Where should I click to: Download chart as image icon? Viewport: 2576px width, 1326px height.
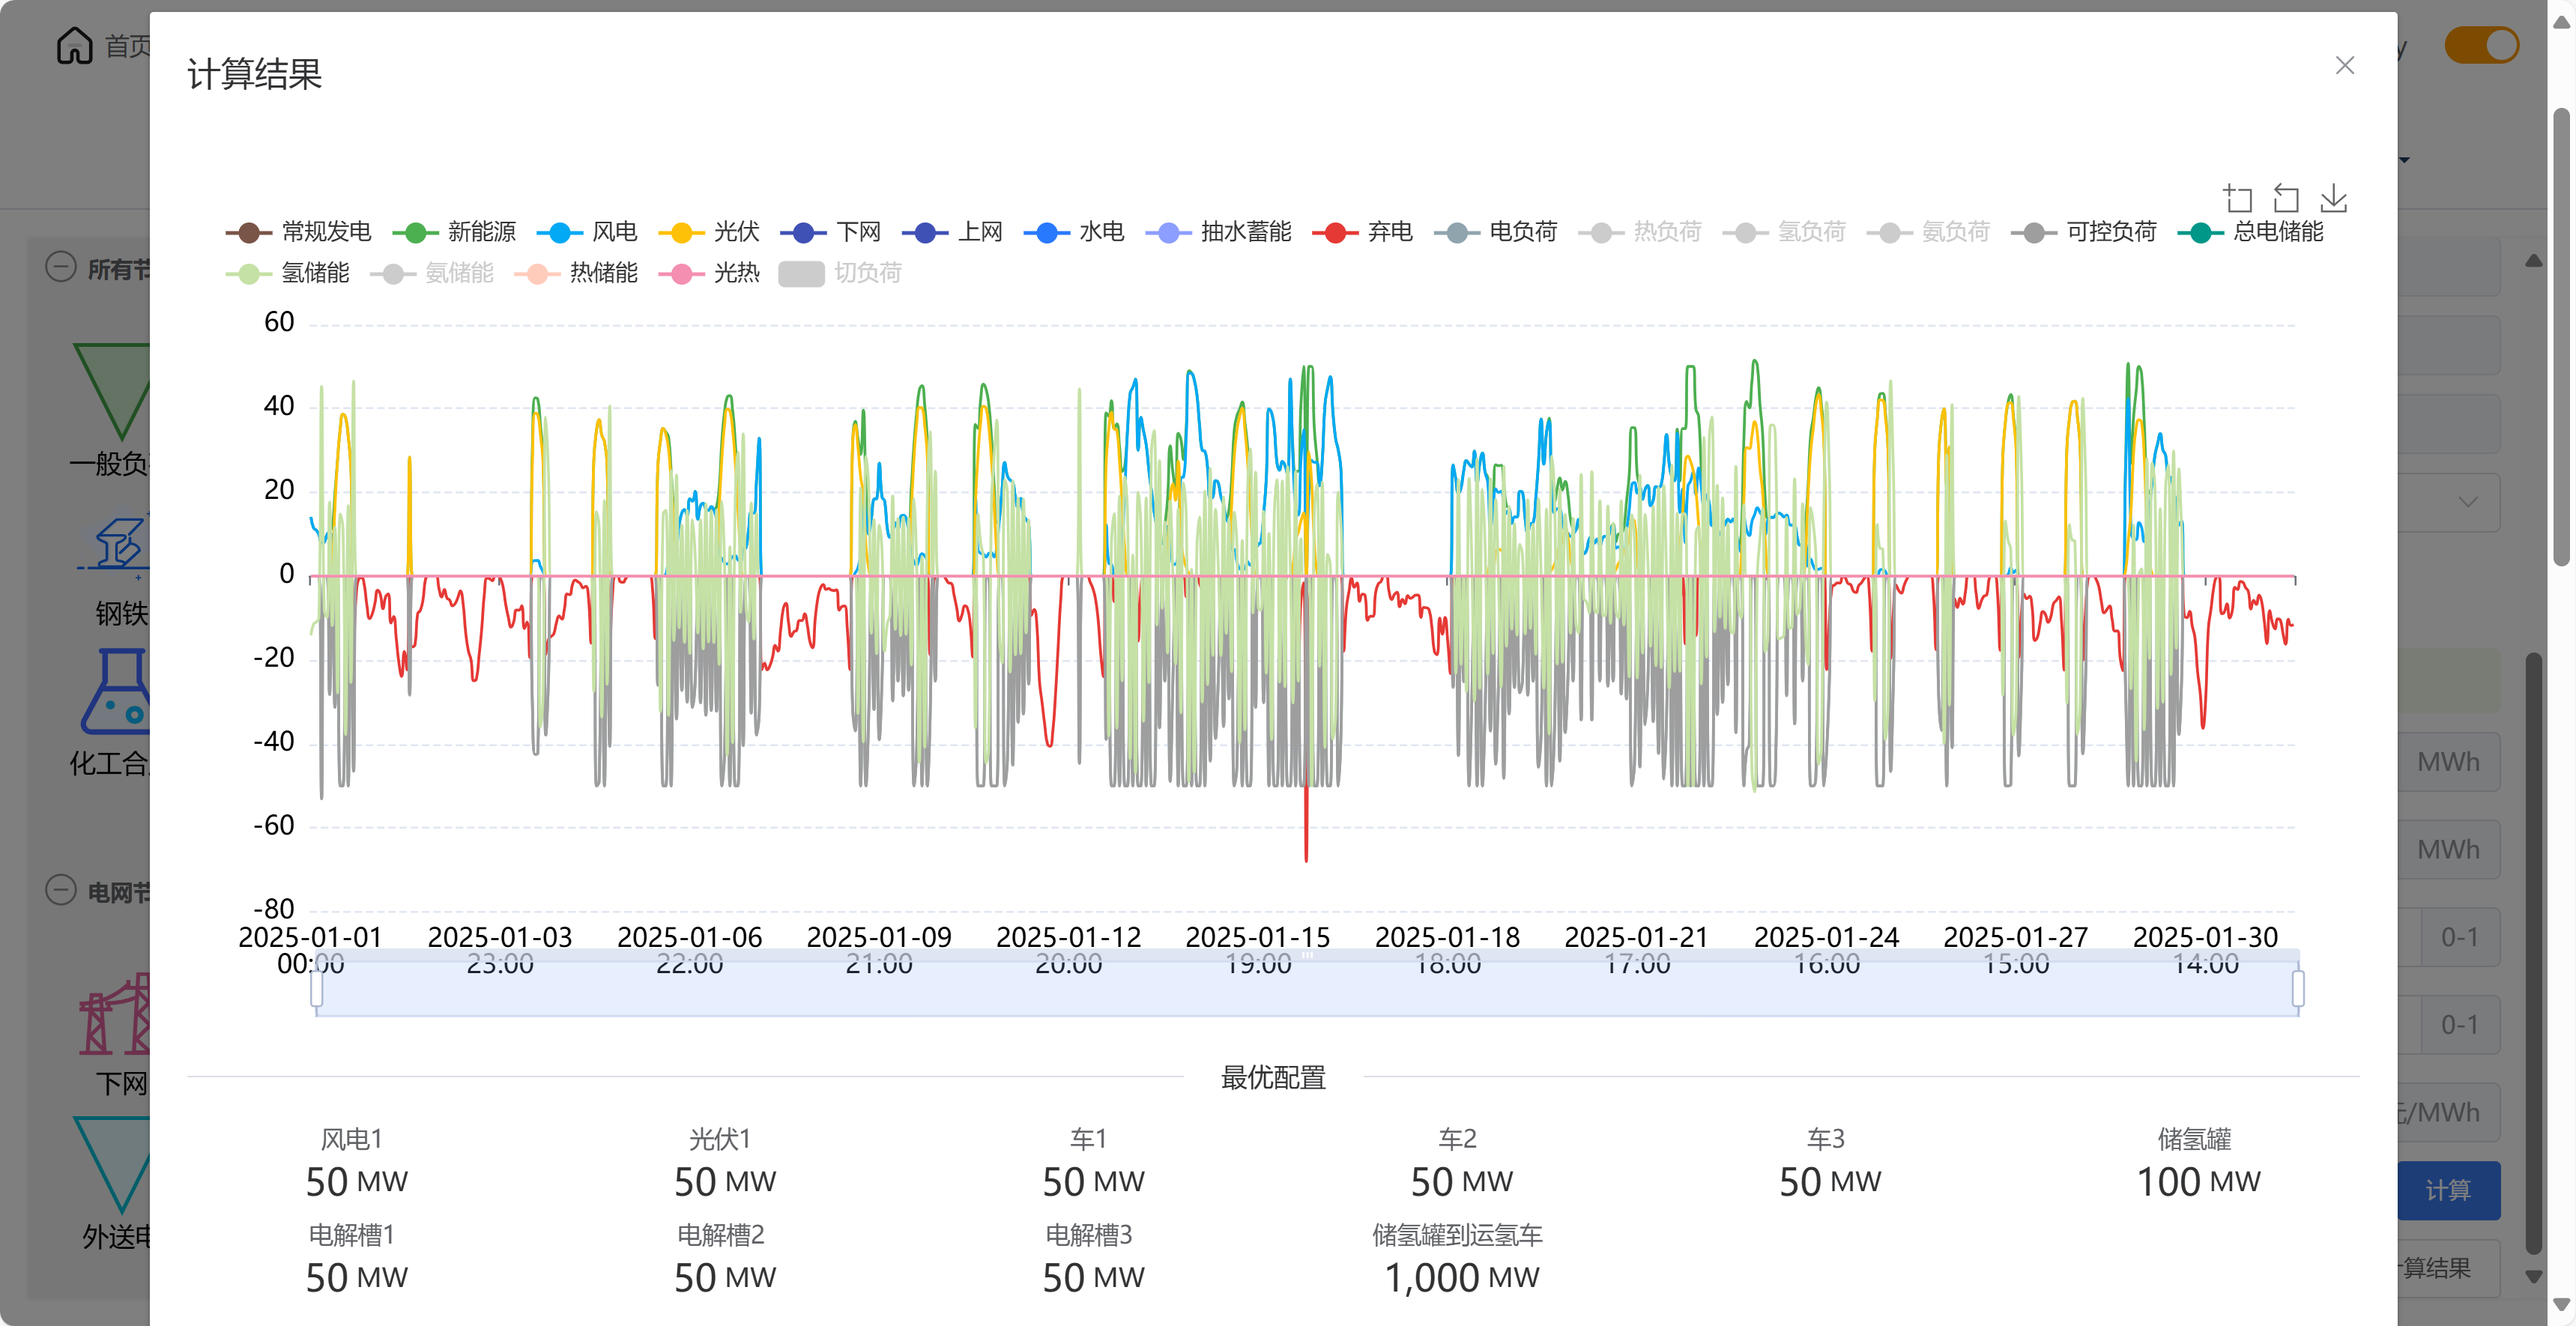tap(2334, 198)
